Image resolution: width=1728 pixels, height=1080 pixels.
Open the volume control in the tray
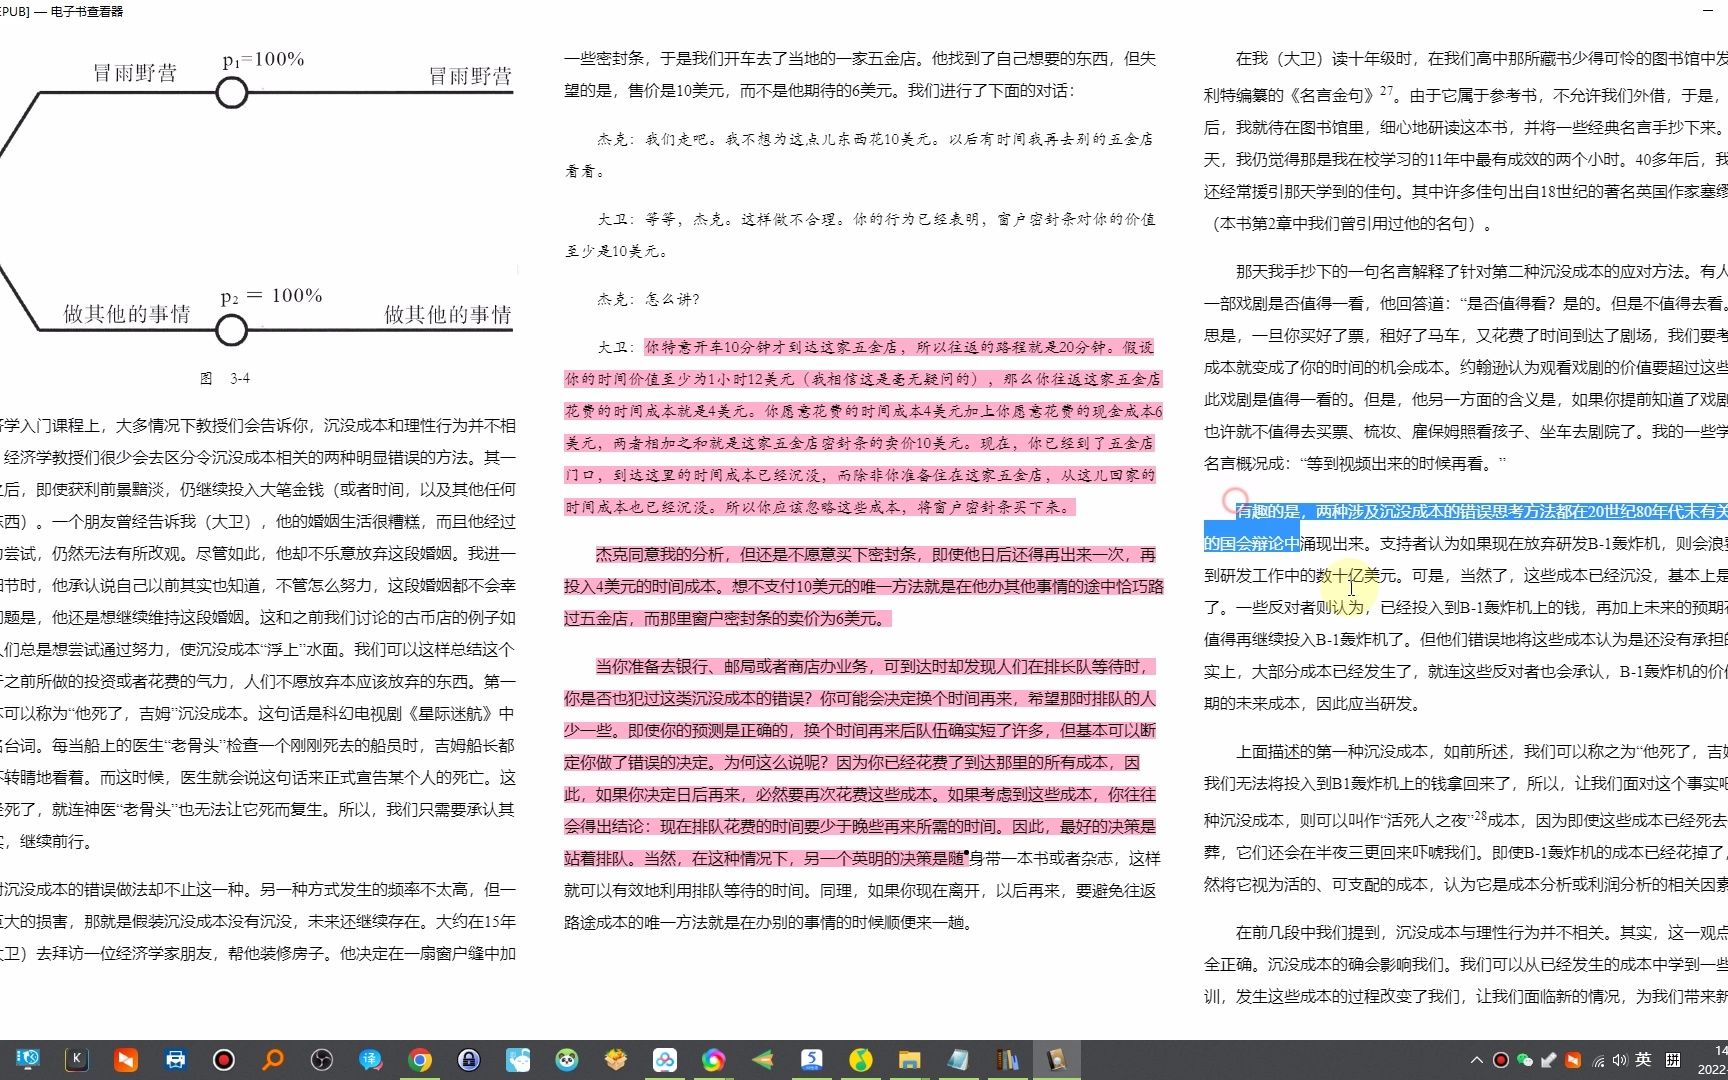tap(1620, 1060)
